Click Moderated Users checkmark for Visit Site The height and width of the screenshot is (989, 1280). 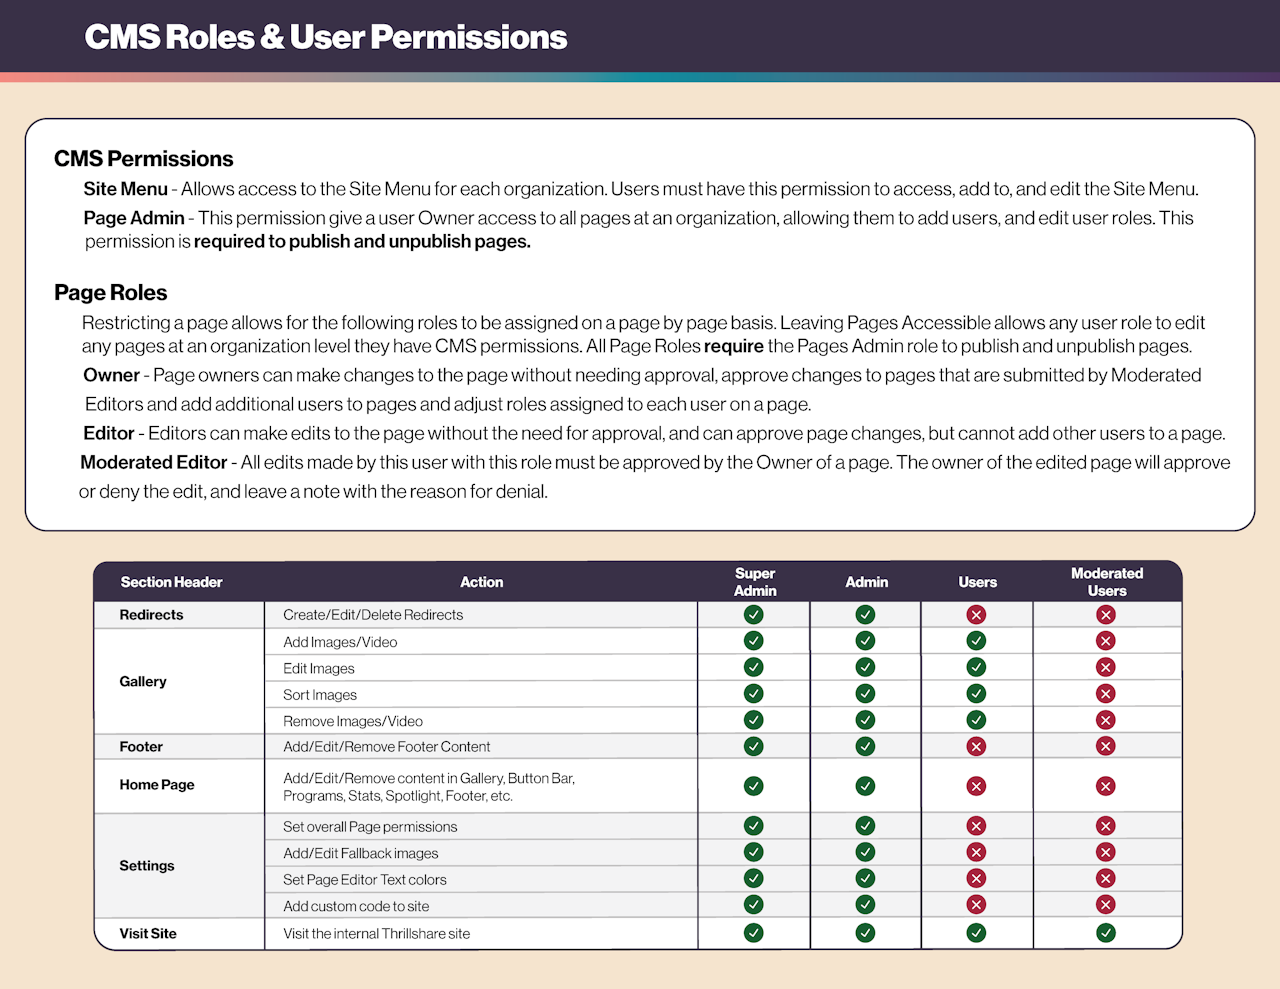pos(1106,933)
